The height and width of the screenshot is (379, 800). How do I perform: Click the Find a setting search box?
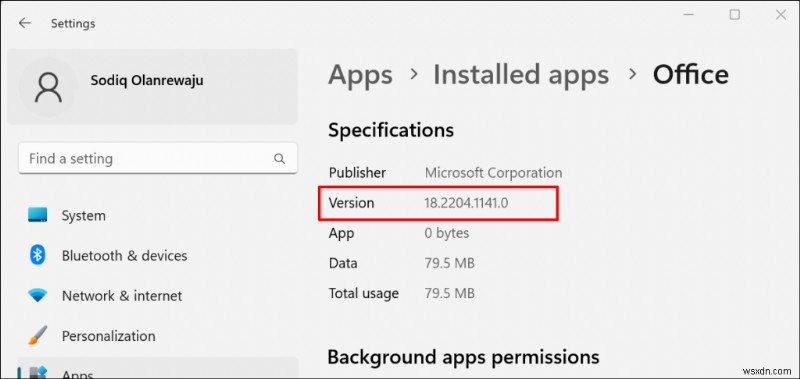tap(158, 159)
